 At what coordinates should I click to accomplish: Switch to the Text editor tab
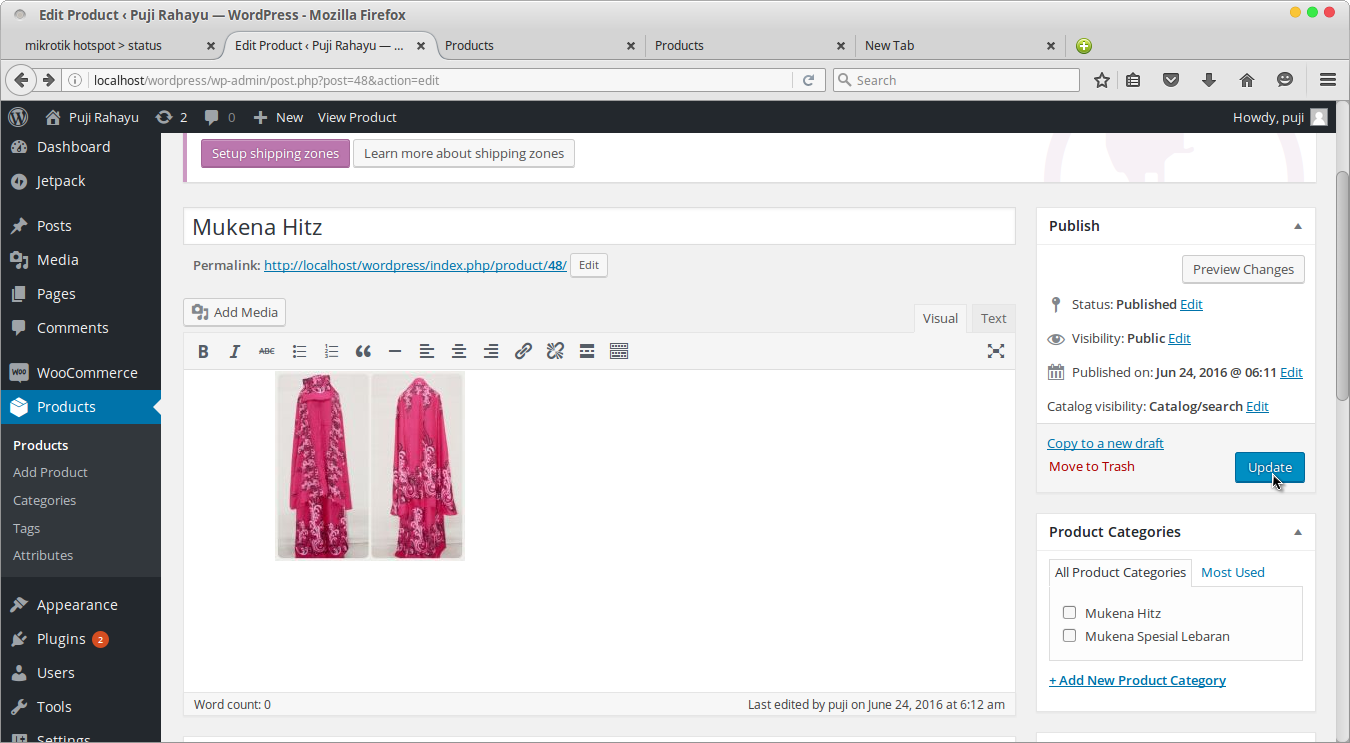[x=993, y=318]
